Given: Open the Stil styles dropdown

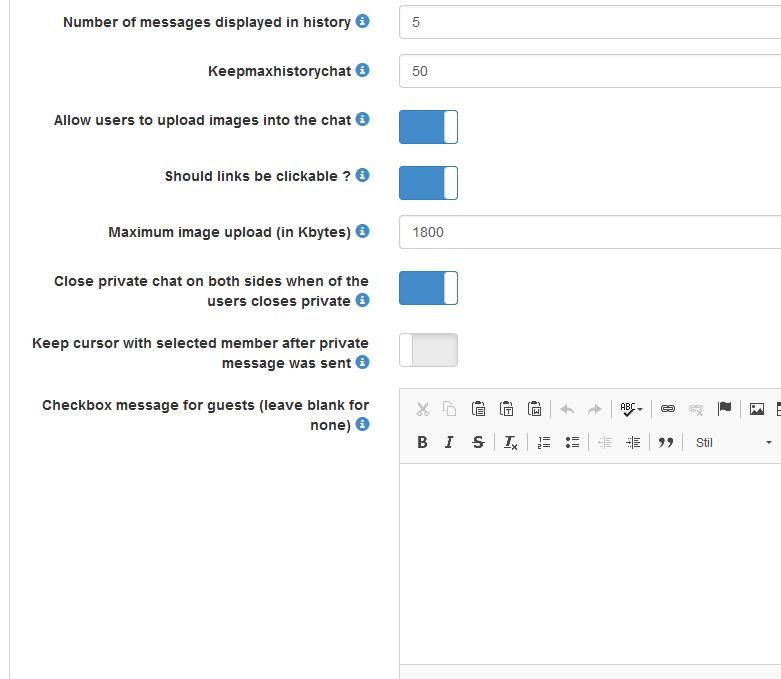Looking at the screenshot, I should click(x=734, y=442).
